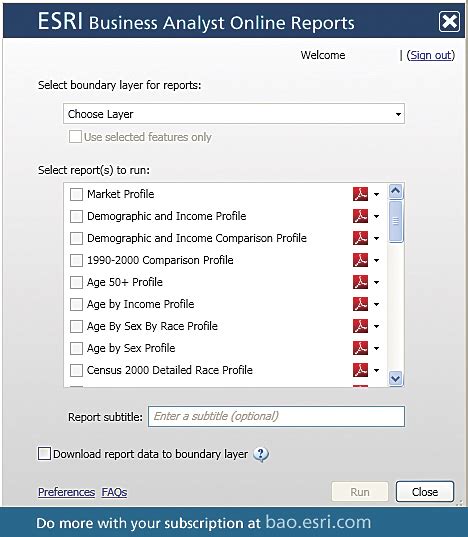468x537 pixels.
Task: Click the Close button
Action: (x=425, y=492)
